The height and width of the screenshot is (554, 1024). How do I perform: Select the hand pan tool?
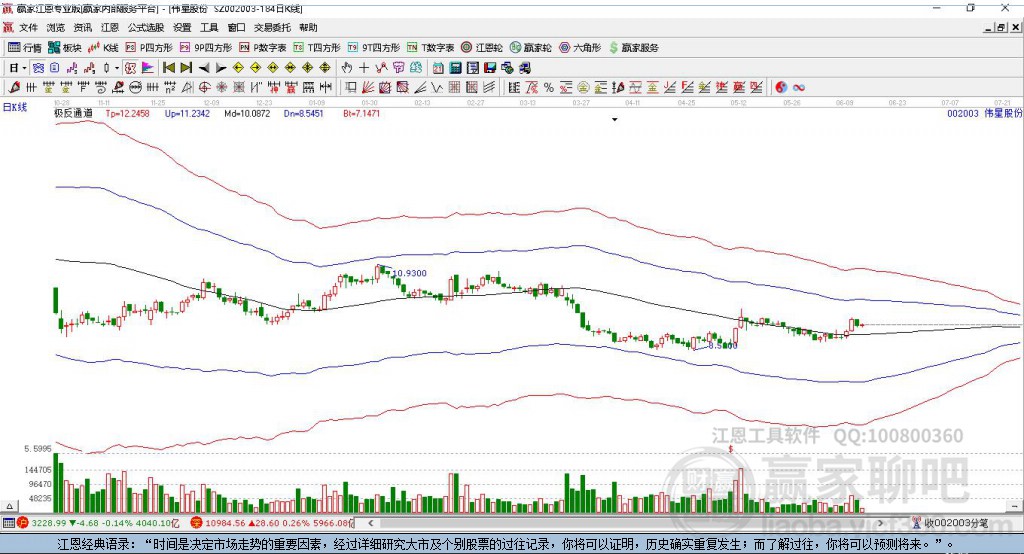(x=346, y=68)
